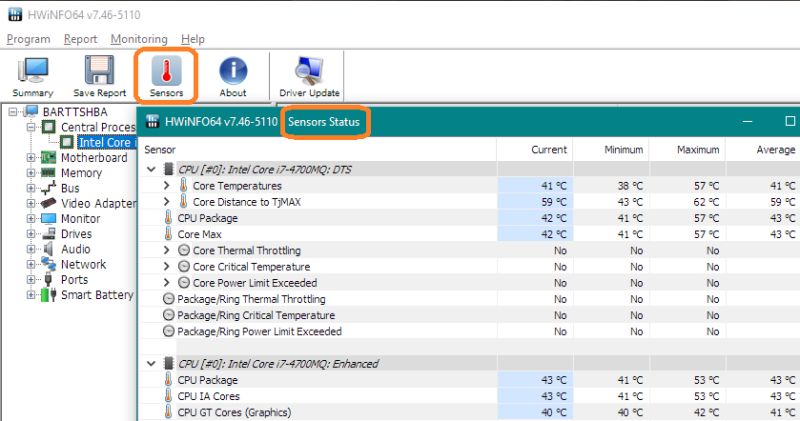Screen dimensions: 800x421
Task: Select the Smart Battery tree icon
Action: click(48, 295)
